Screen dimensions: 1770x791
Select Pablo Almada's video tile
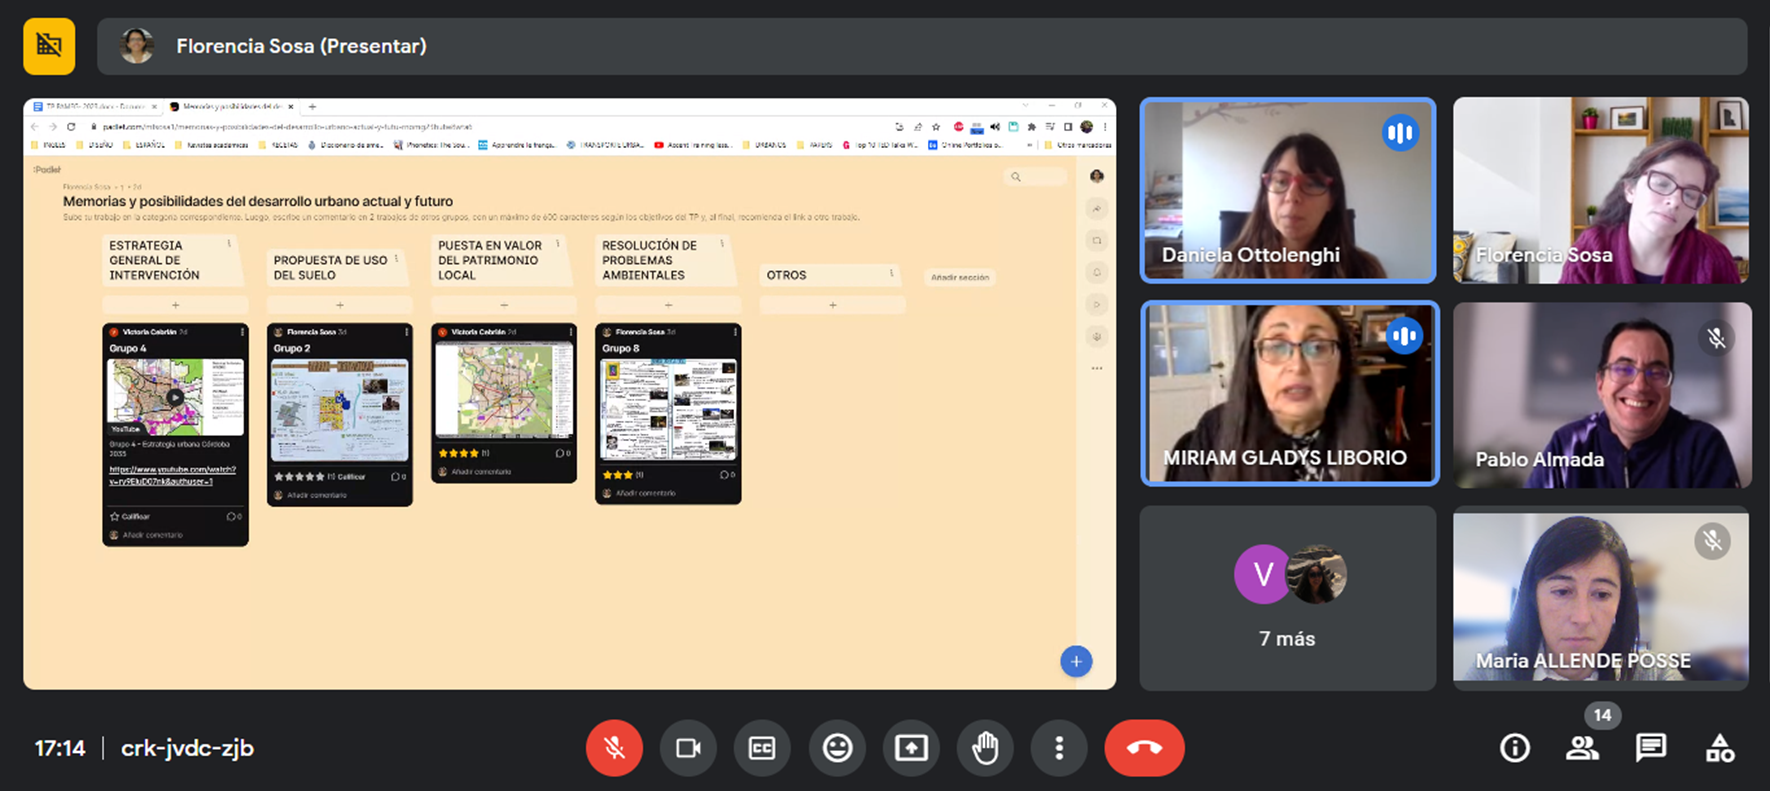1601,395
